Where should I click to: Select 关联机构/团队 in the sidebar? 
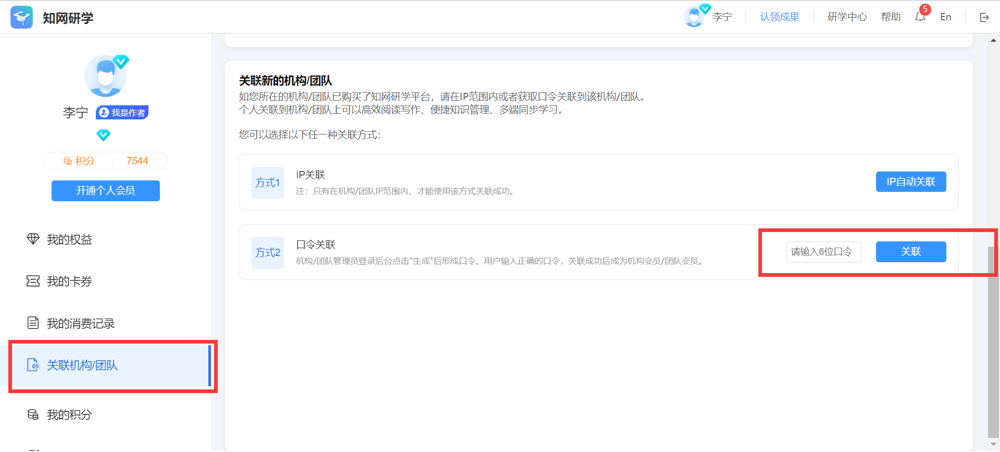click(106, 365)
